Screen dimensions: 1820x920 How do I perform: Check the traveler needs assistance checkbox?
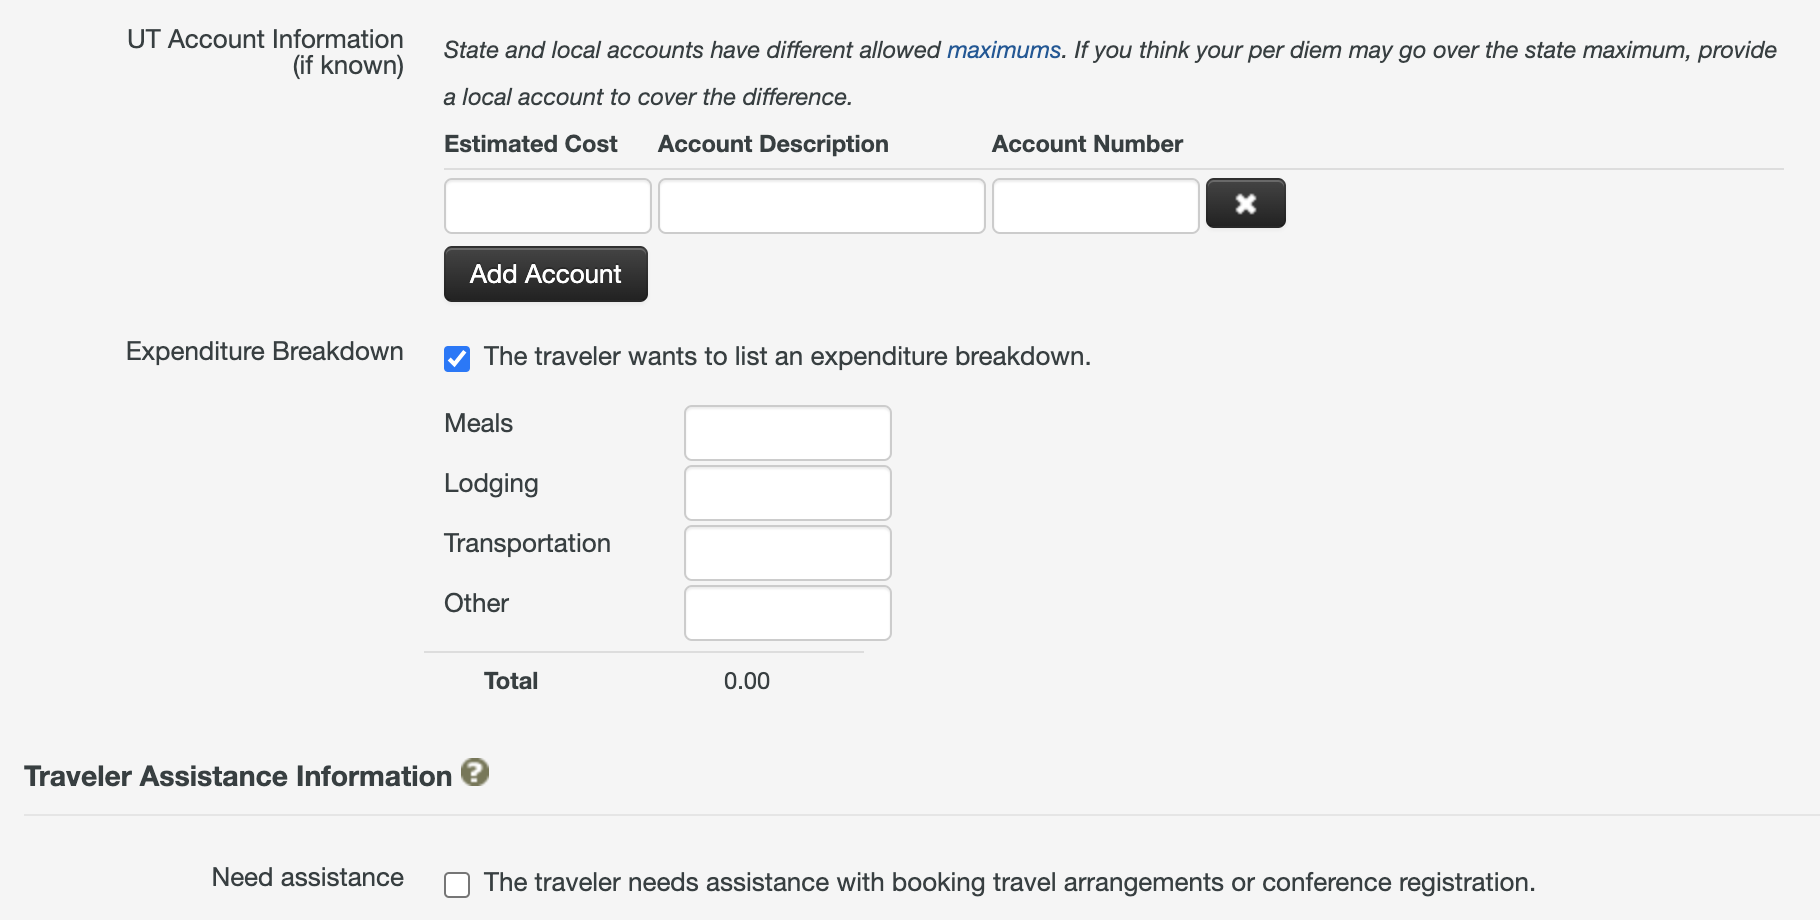(x=457, y=885)
